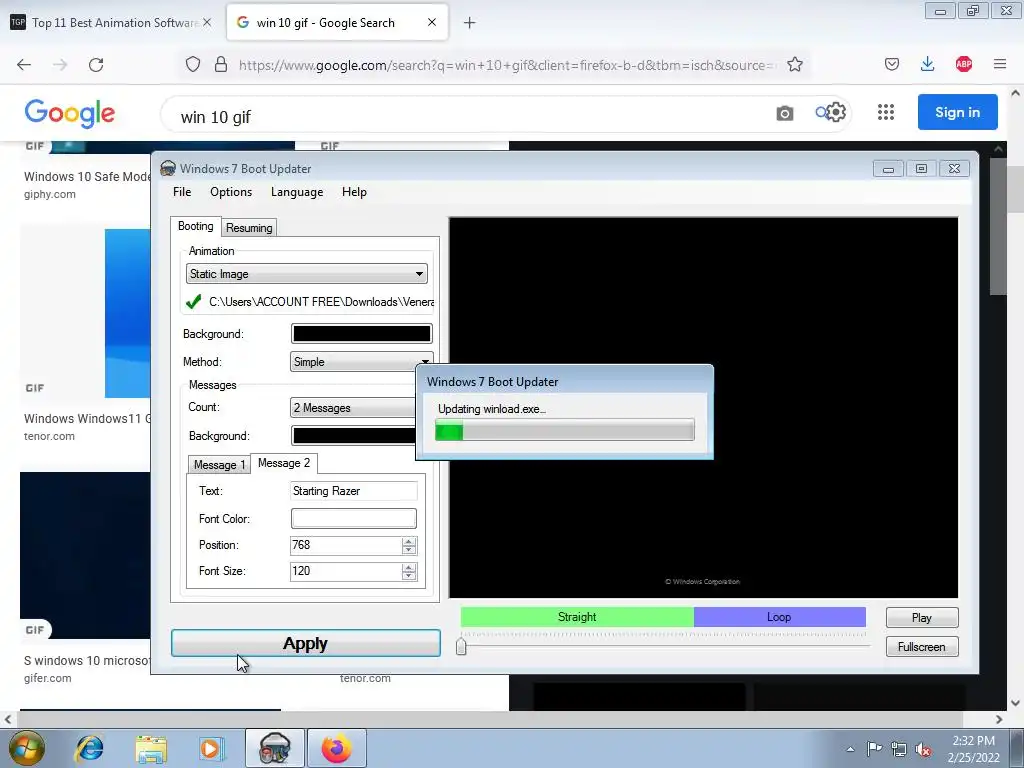Viewport: 1024px width, 768px height.
Task: Bookmark this page with the star
Action: tap(795, 65)
